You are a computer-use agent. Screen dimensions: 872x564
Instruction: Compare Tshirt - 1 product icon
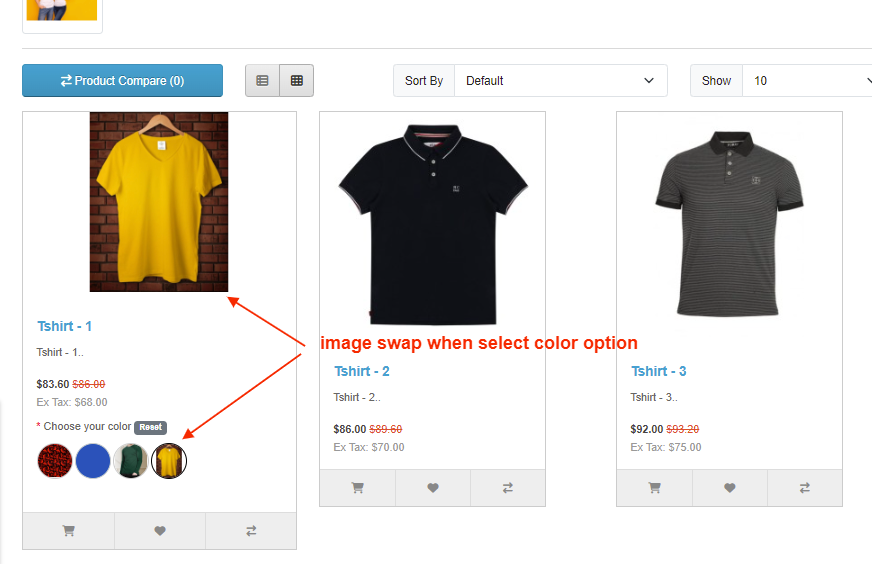tap(251, 531)
